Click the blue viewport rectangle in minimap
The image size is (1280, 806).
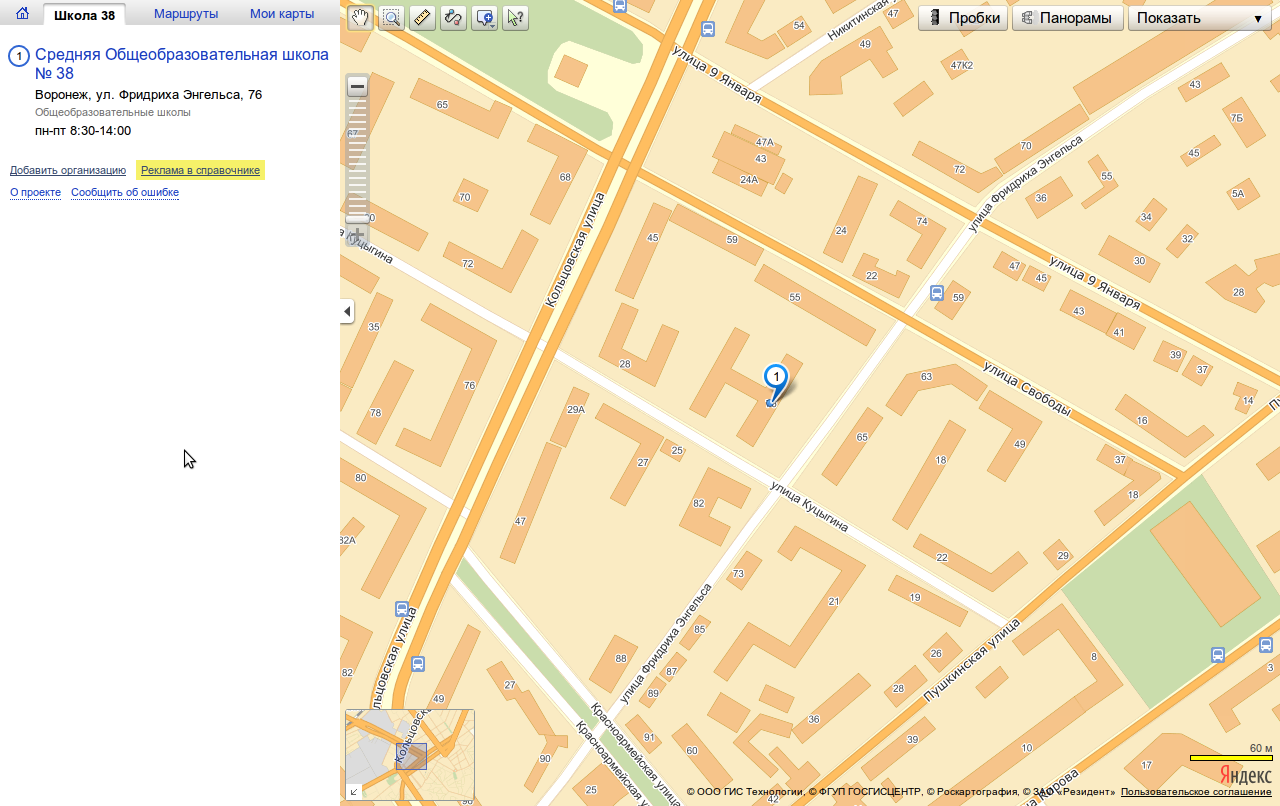[x=411, y=756]
